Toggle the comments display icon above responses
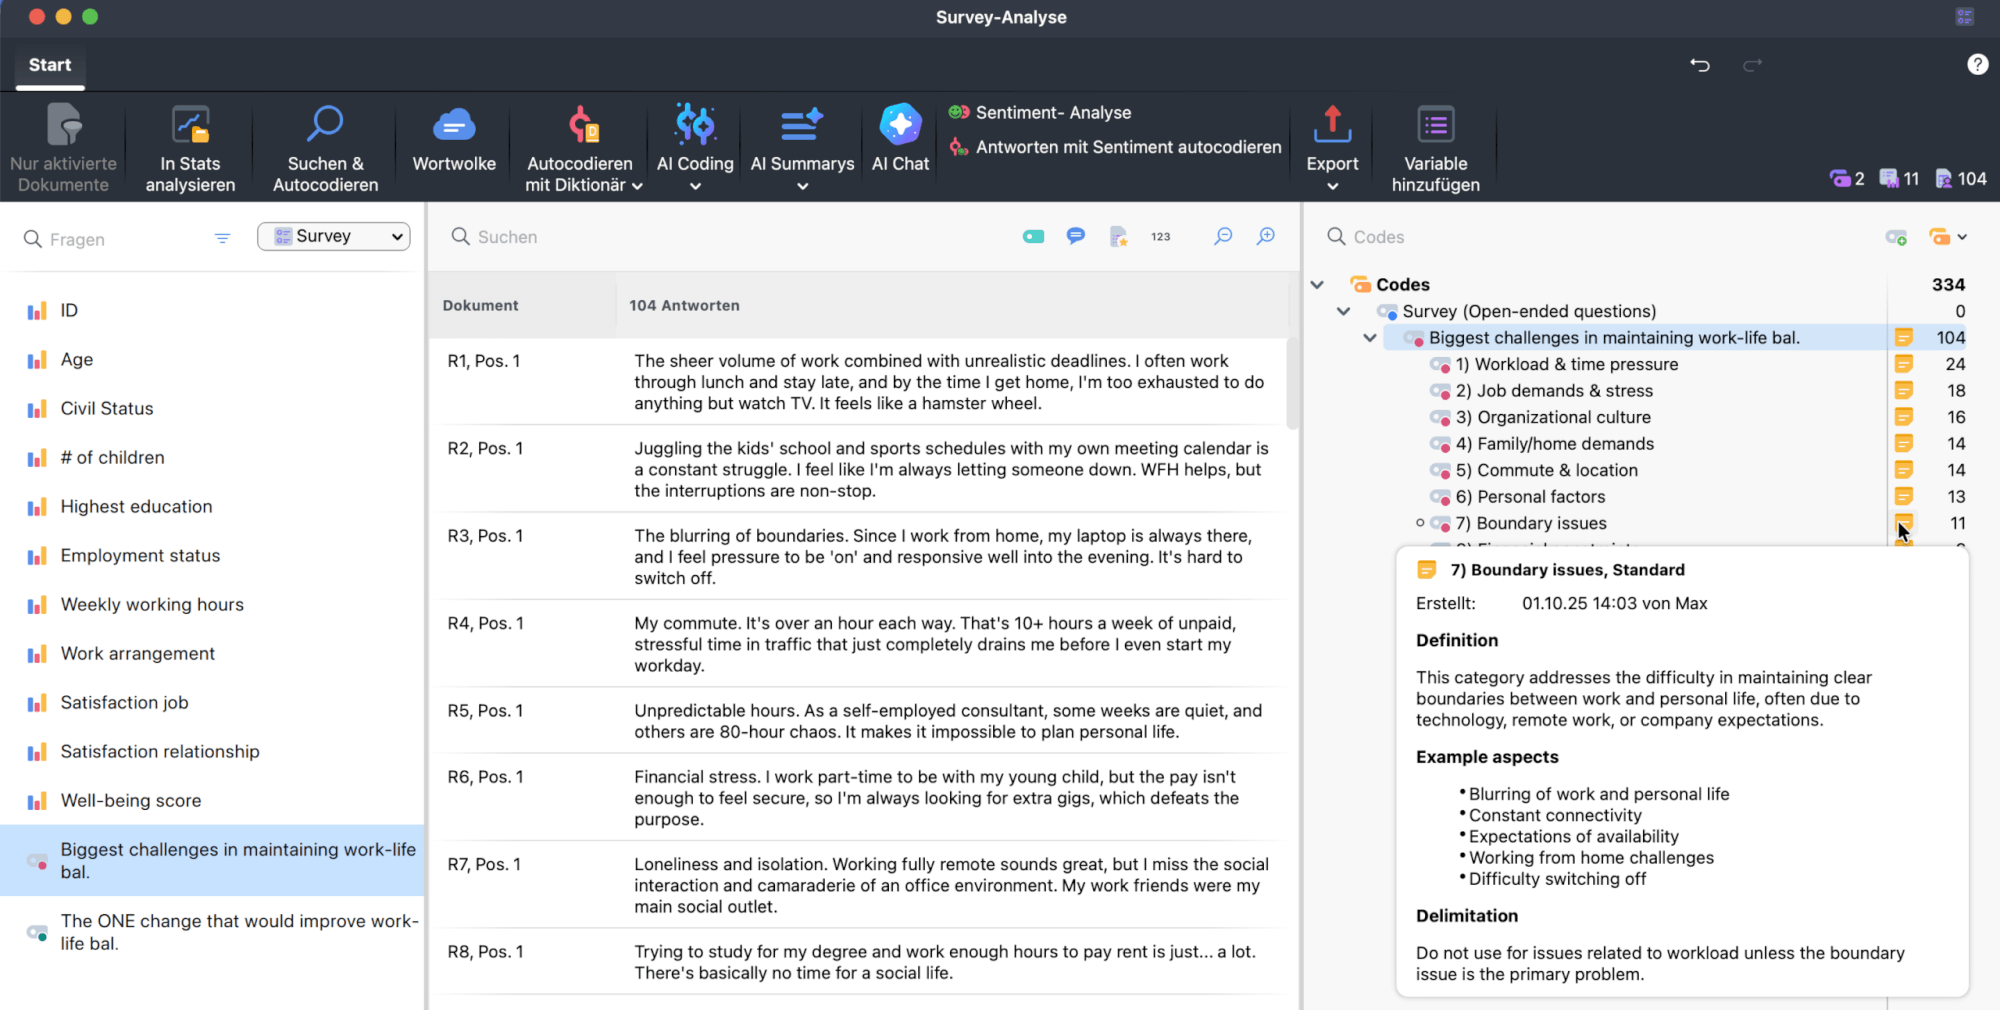Screen dimensions: 2000x1010 click(1075, 236)
